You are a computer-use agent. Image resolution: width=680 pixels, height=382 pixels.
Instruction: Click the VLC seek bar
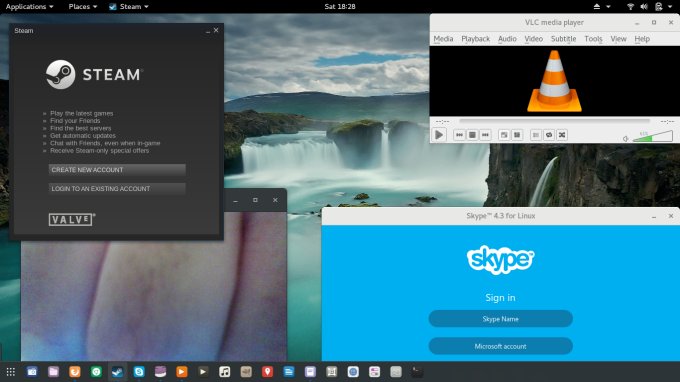555,121
